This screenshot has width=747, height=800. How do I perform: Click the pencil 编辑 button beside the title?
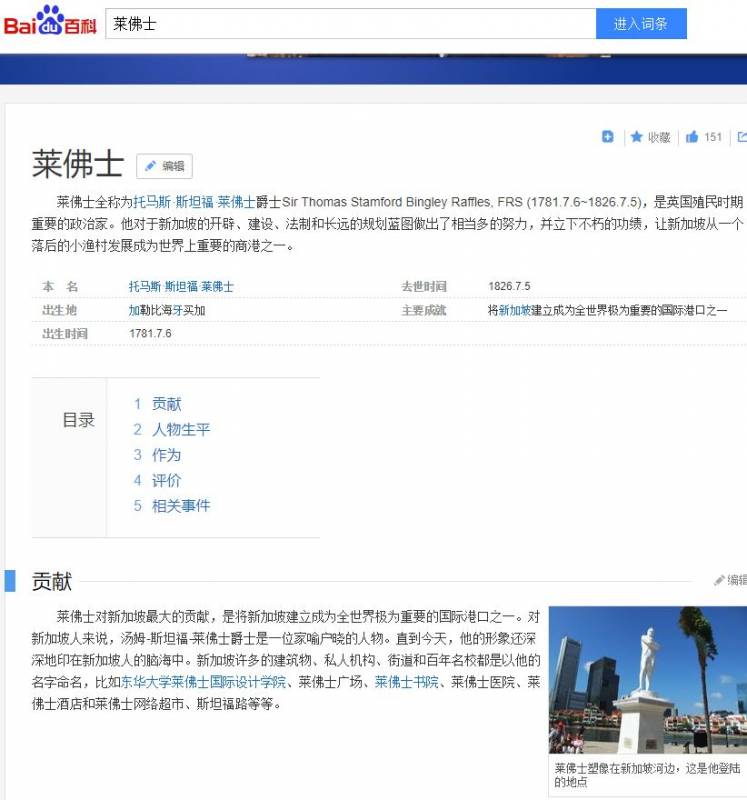coord(164,166)
